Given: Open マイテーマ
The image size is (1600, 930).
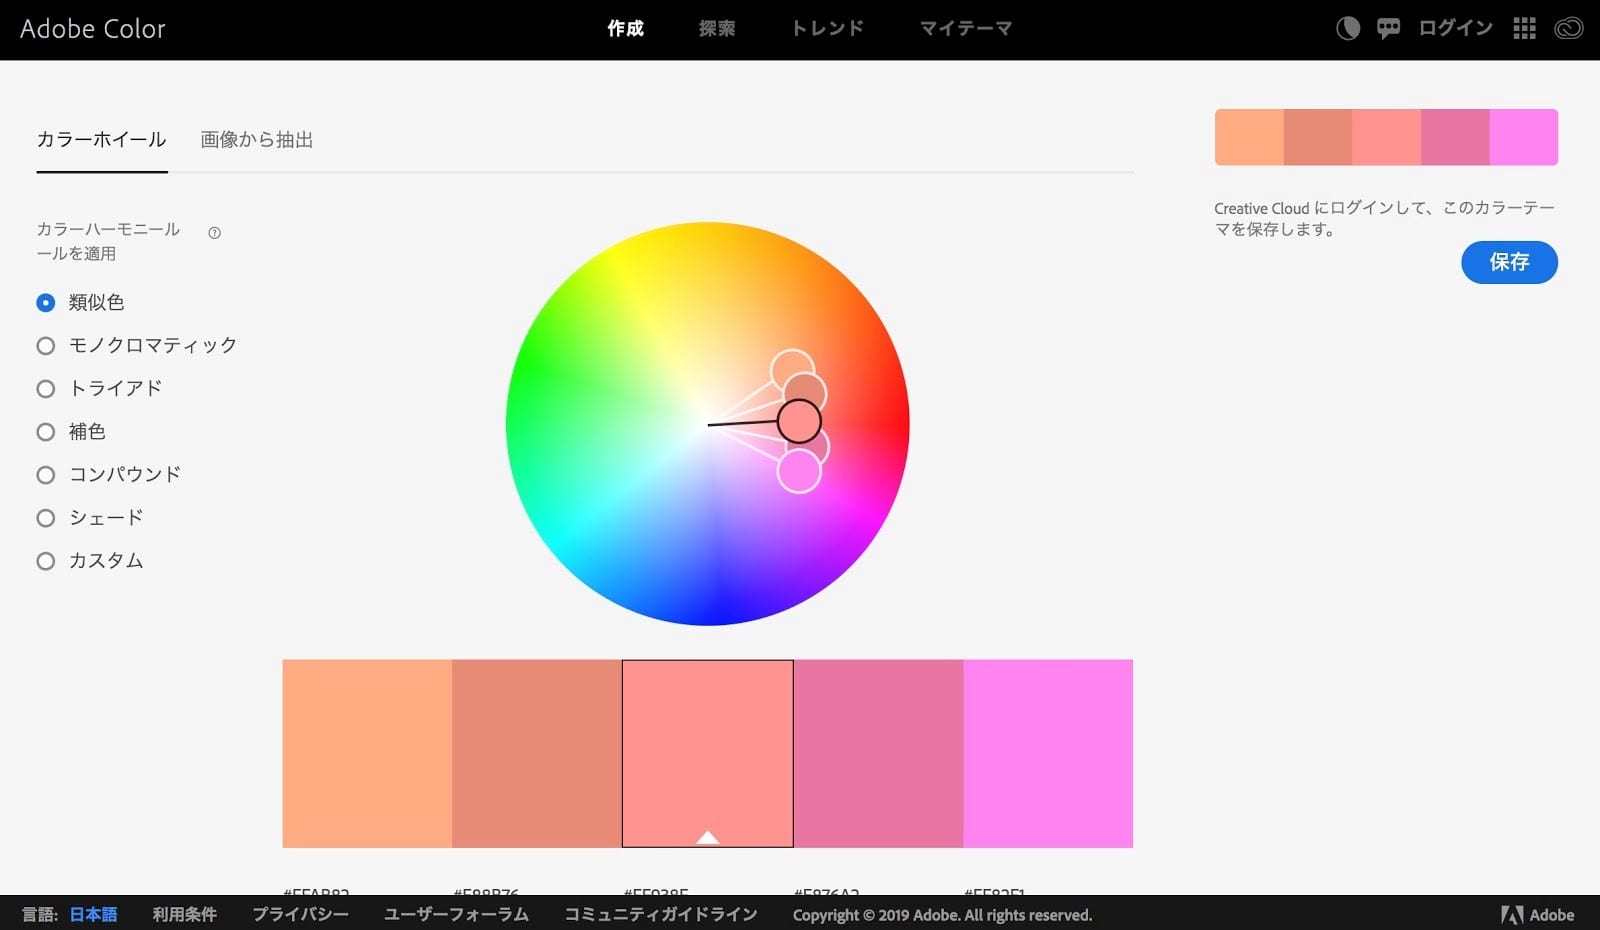Looking at the screenshot, I should pyautogui.click(x=966, y=29).
